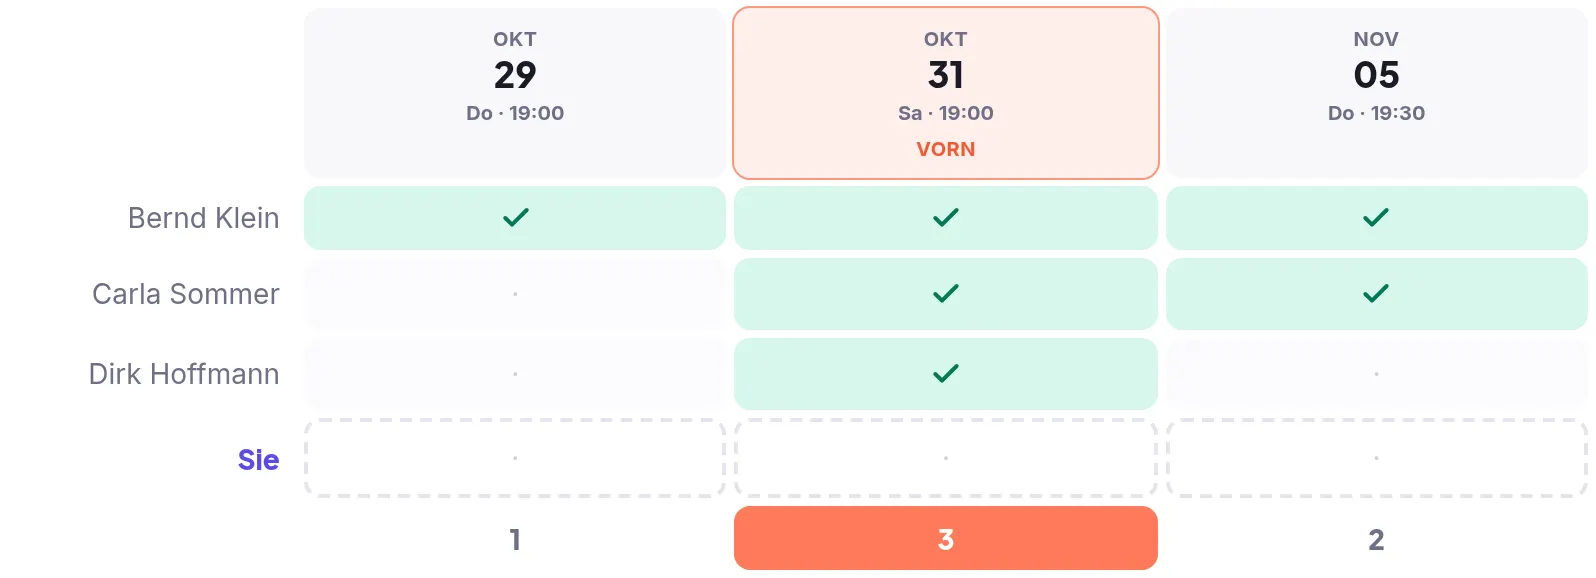Select the leading Okt 31 date header

[x=946, y=93]
